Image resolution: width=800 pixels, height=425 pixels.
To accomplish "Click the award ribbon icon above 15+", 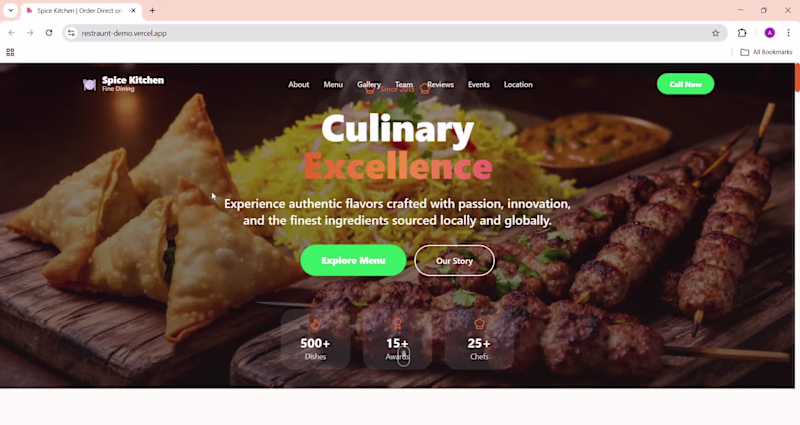I will pyautogui.click(x=397, y=324).
